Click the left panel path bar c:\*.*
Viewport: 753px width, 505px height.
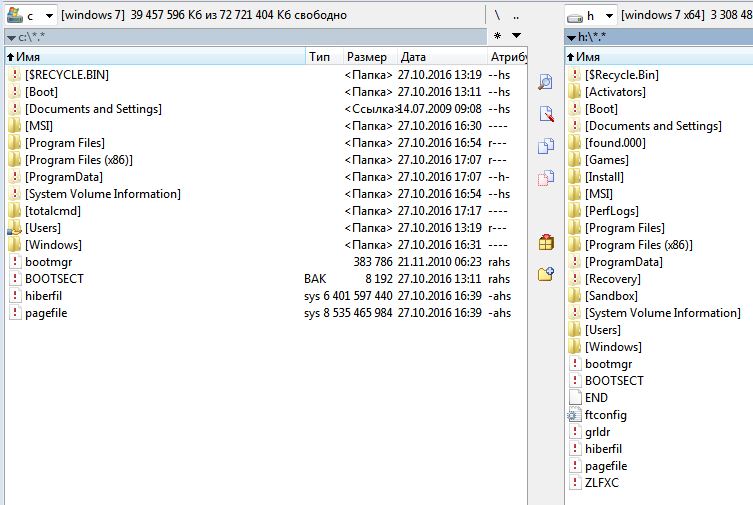point(246,37)
